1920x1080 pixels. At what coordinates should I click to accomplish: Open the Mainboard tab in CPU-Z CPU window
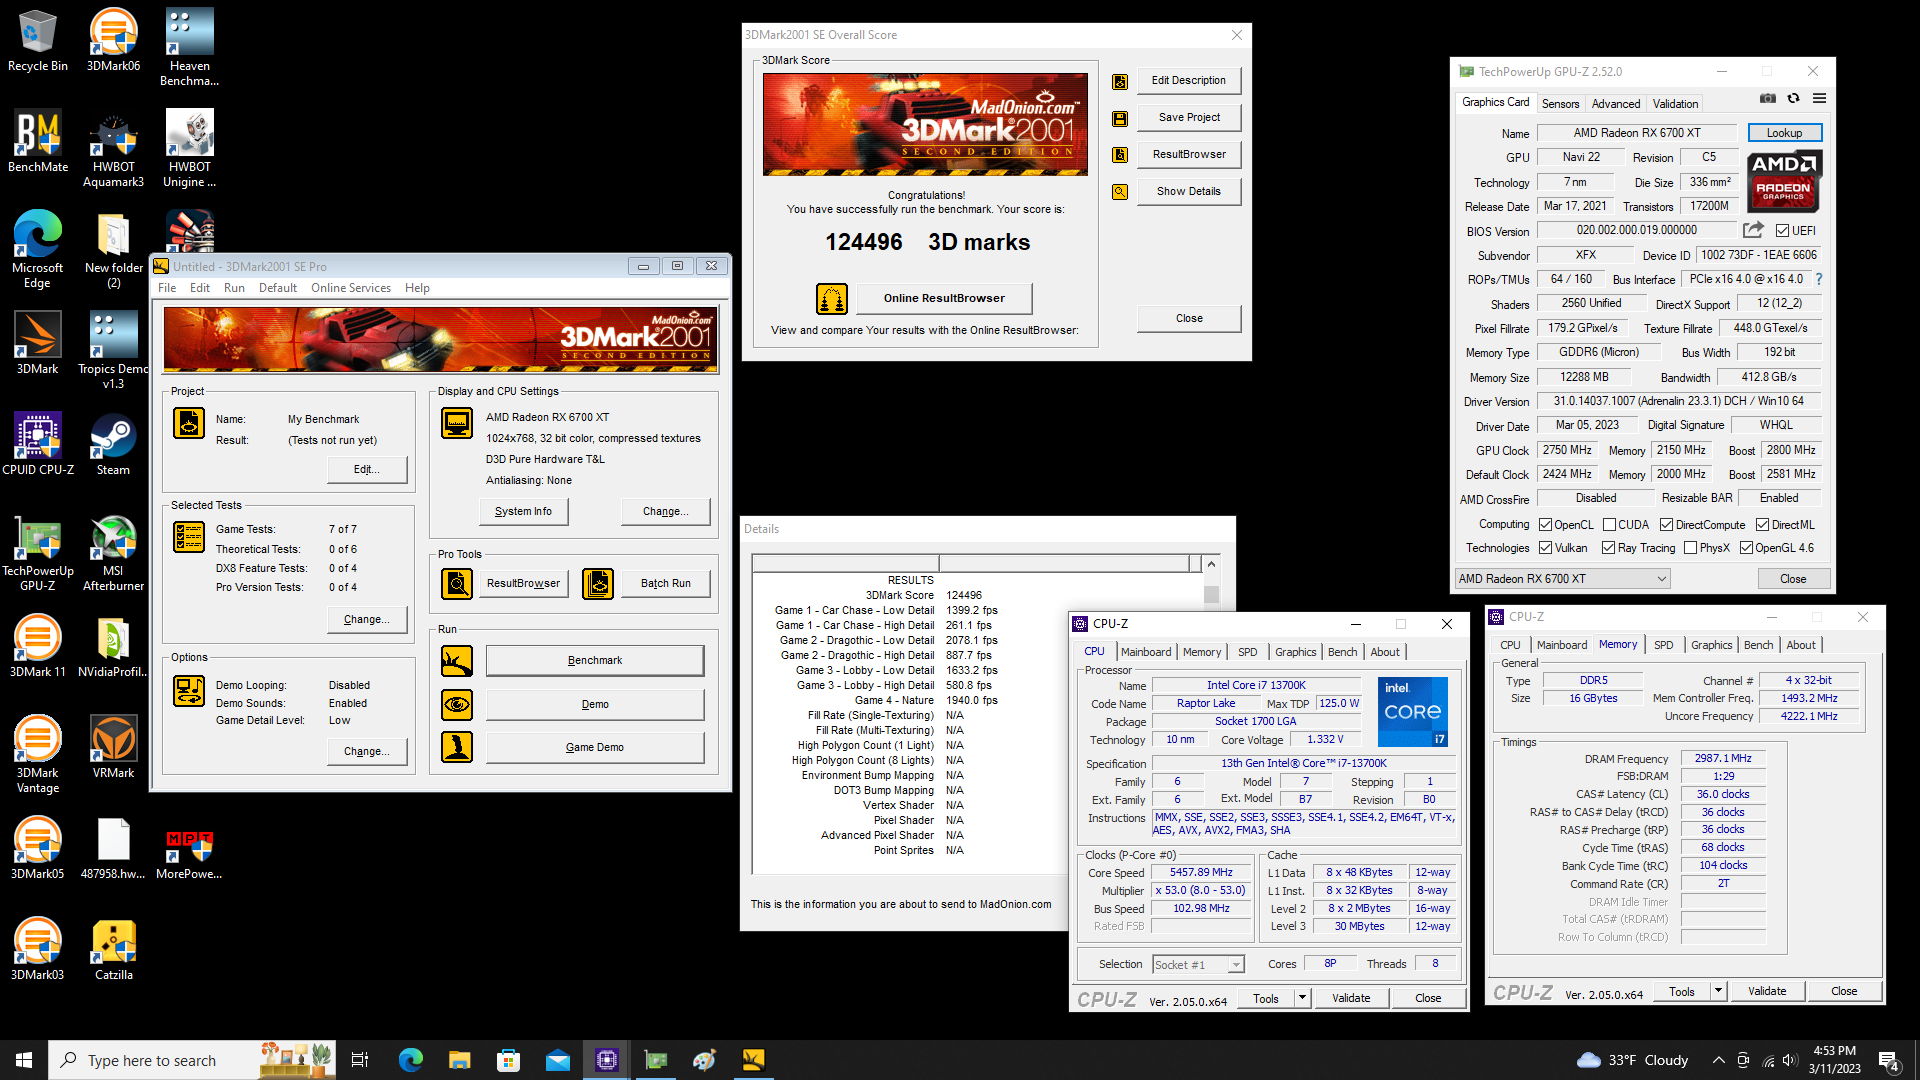1145,652
